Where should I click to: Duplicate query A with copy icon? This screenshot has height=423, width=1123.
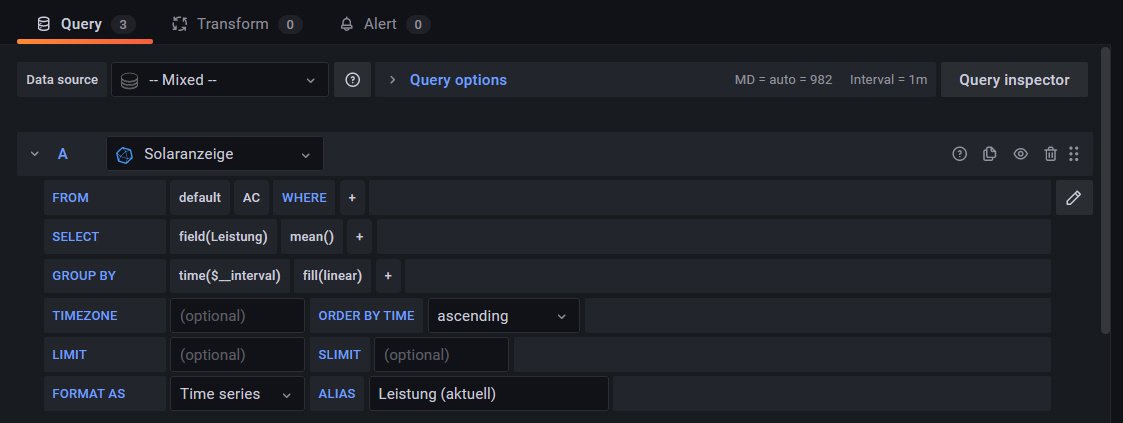click(990, 154)
